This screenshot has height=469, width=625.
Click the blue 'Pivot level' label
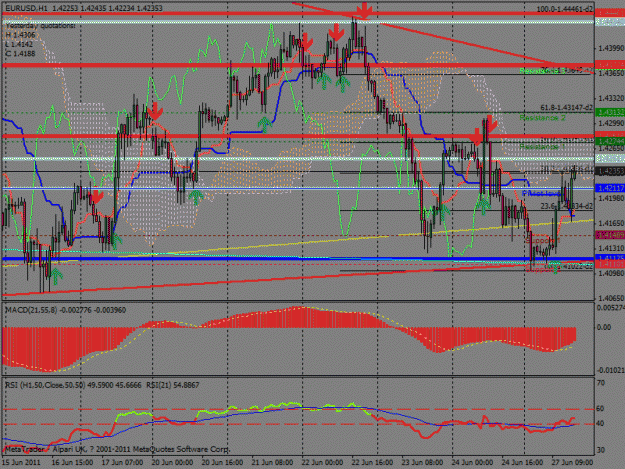click(x=542, y=194)
